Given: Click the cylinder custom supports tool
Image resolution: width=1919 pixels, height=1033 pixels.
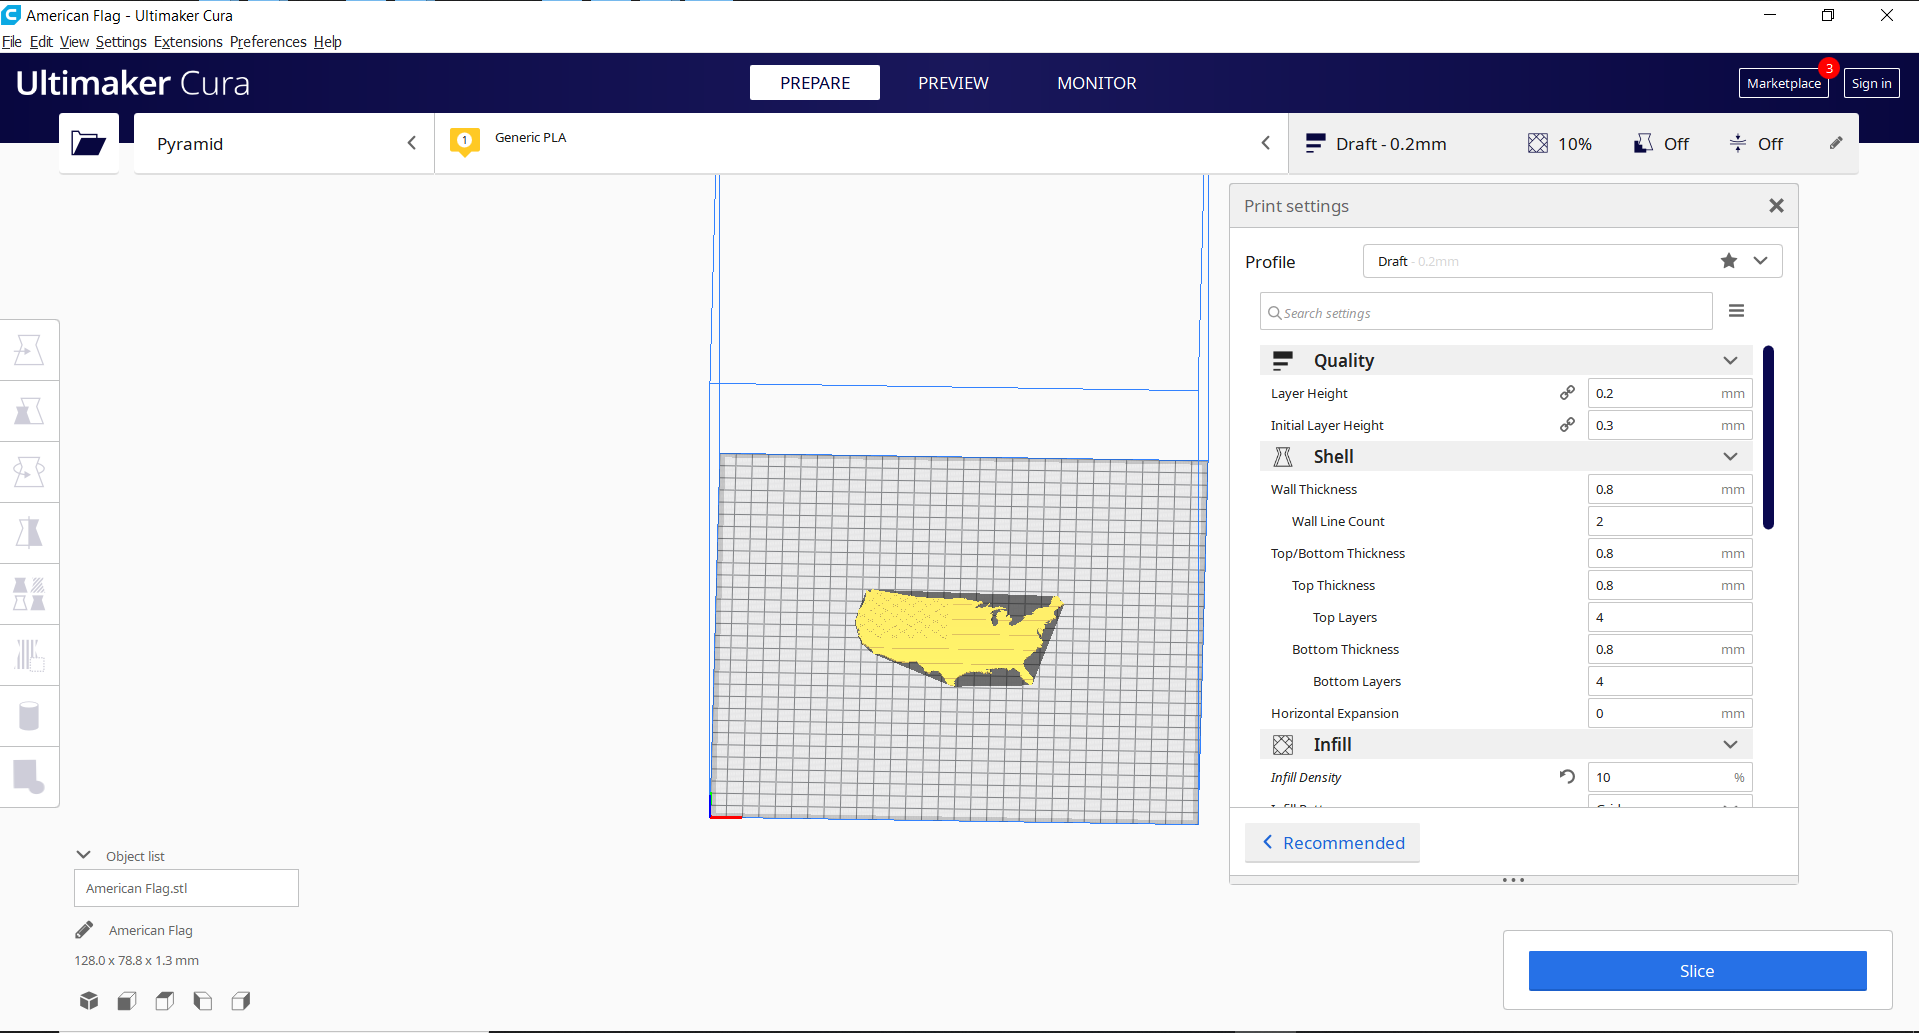Looking at the screenshot, I should [x=29, y=716].
